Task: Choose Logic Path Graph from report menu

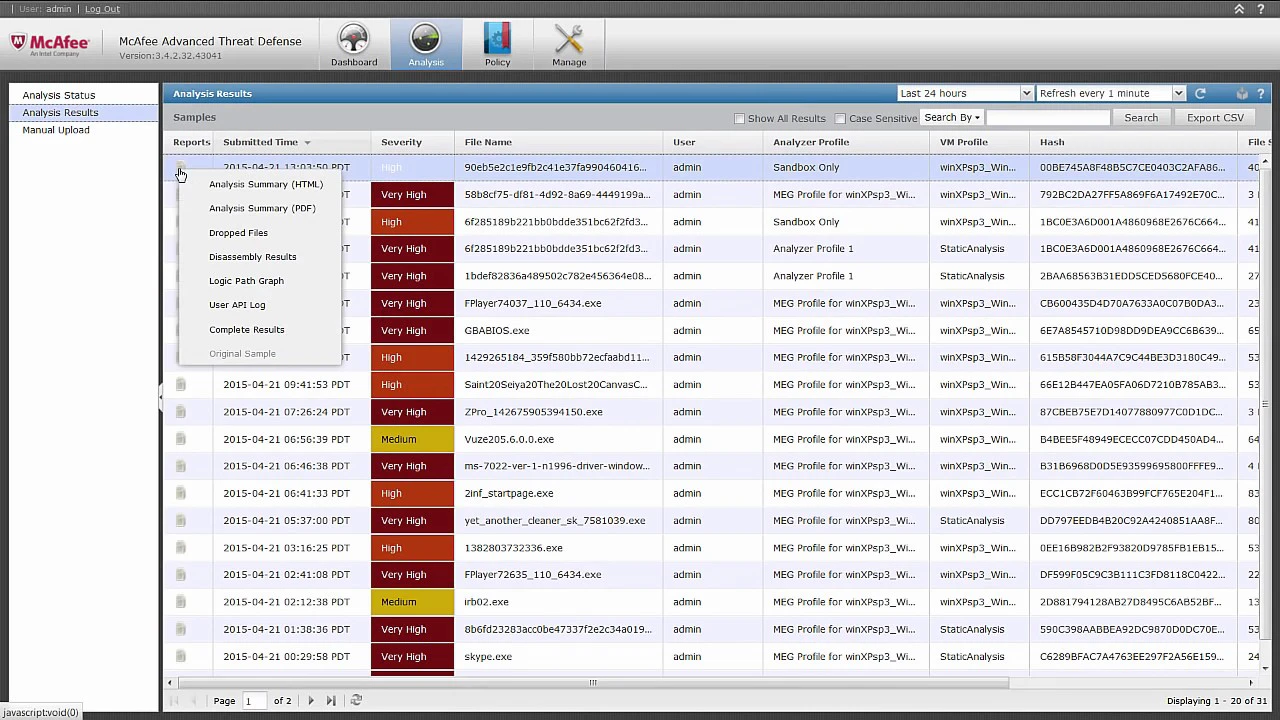Action: (246, 281)
